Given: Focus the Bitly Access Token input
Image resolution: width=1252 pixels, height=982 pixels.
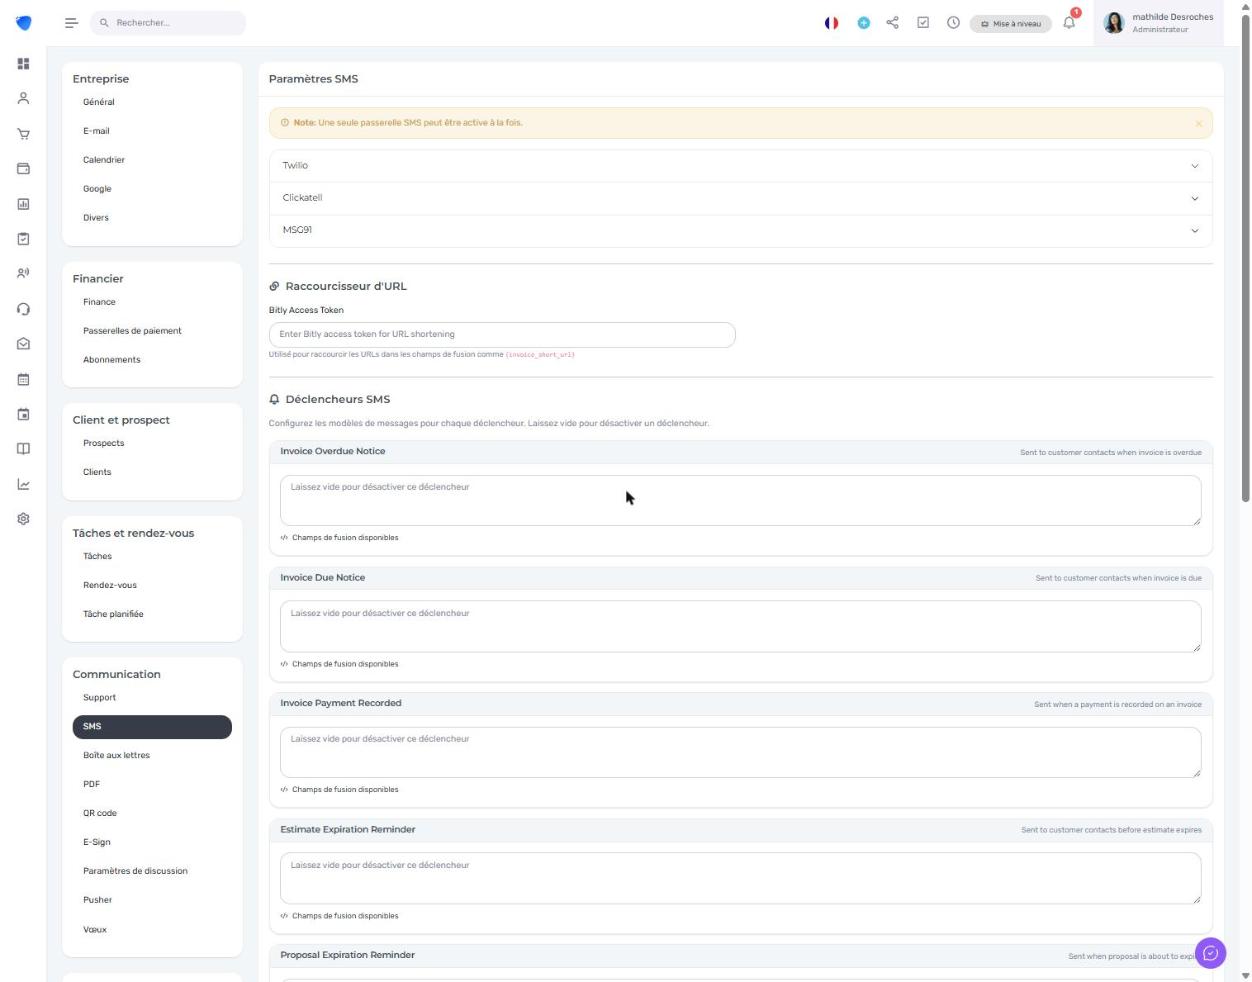Looking at the screenshot, I should 502,335.
